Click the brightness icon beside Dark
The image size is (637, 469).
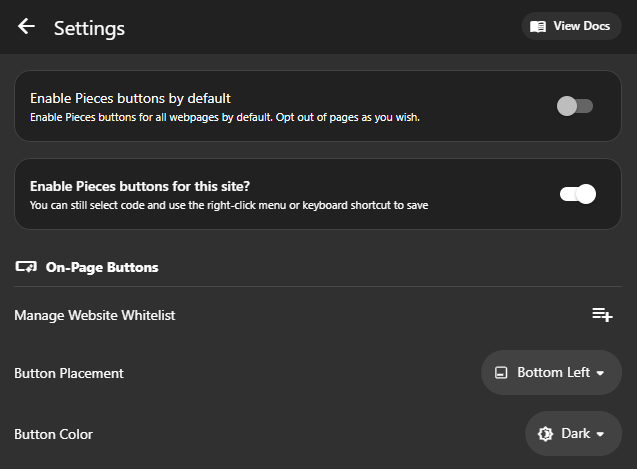(545, 434)
